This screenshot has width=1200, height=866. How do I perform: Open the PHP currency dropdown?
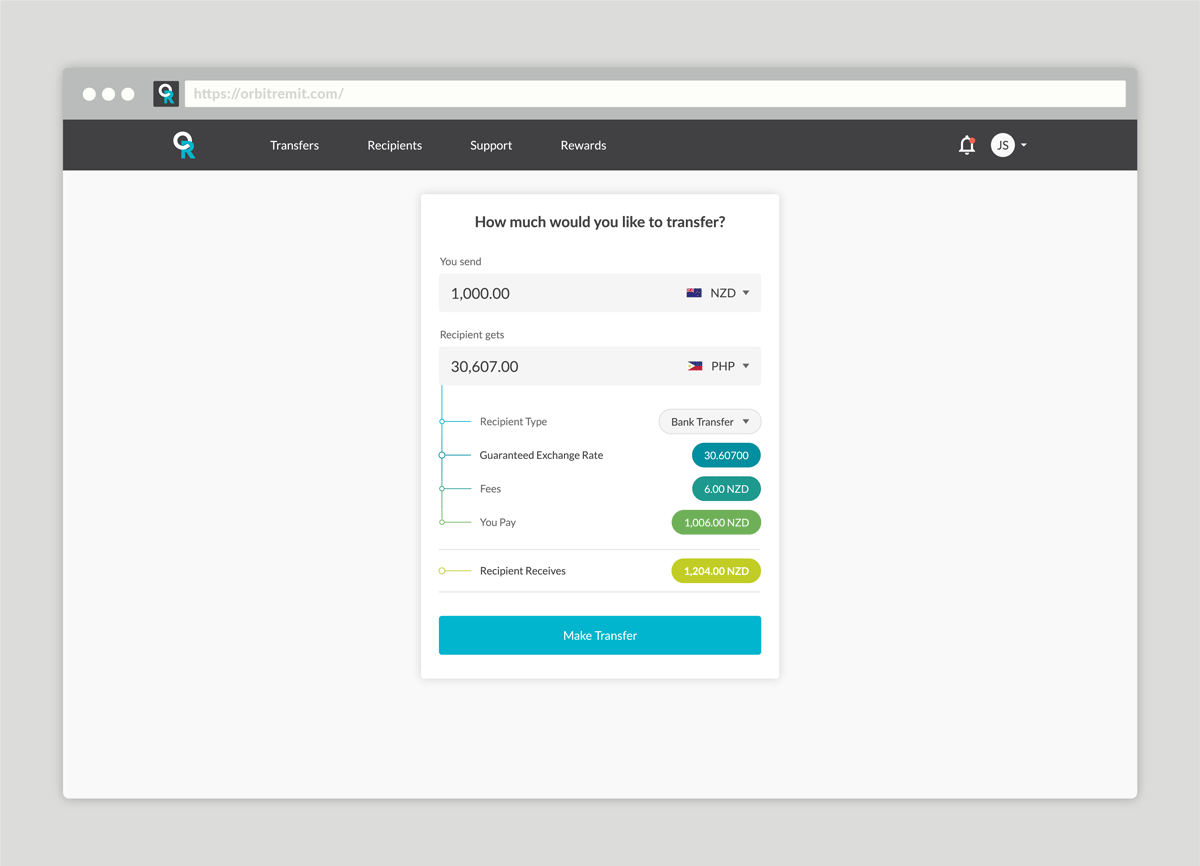coord(718,366)
